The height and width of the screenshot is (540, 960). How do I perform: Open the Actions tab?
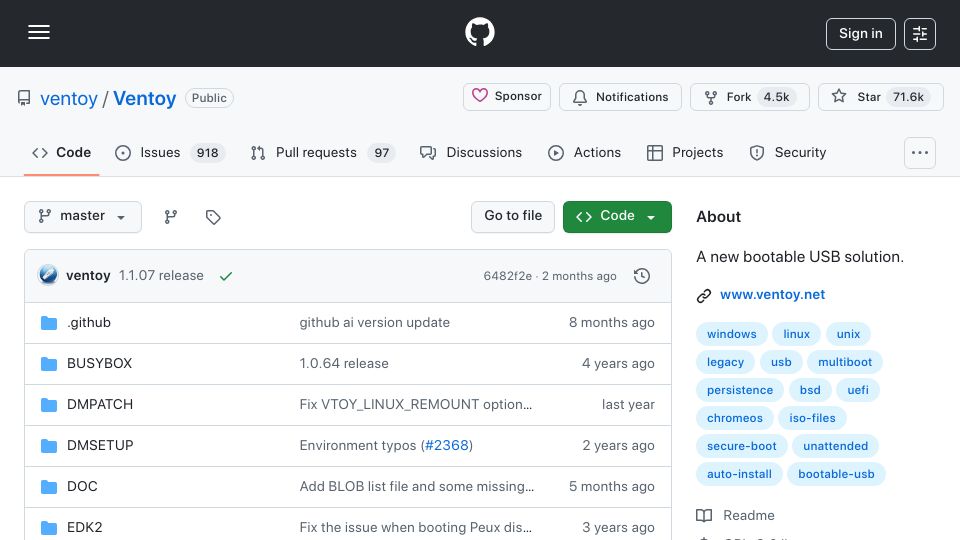tap(584, 152)
